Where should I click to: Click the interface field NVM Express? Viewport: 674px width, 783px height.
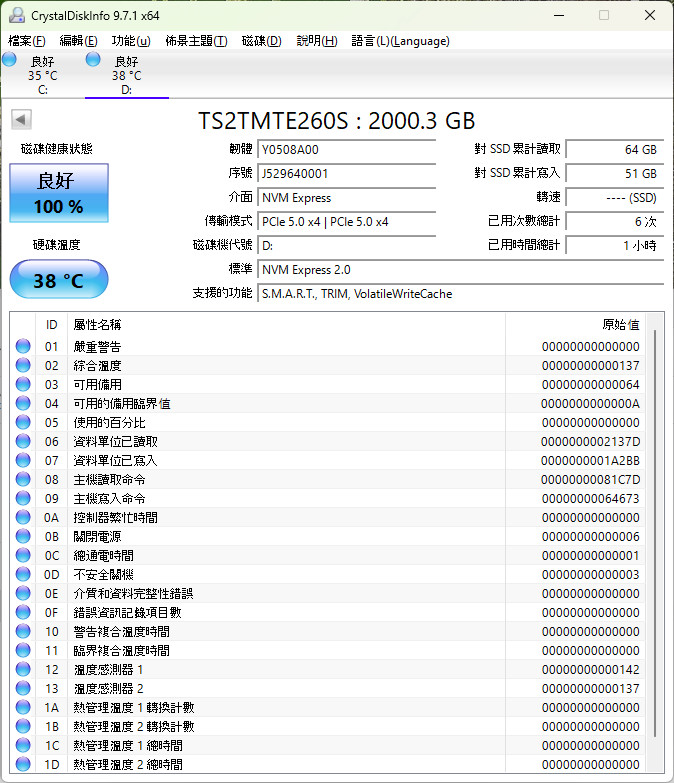point(346,198)
